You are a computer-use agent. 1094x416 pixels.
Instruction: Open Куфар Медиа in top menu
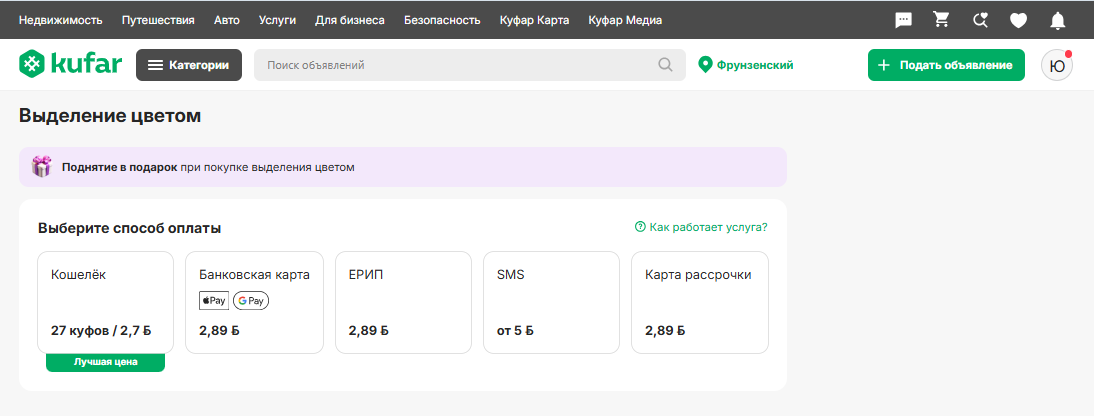click(x=625, y=20)
